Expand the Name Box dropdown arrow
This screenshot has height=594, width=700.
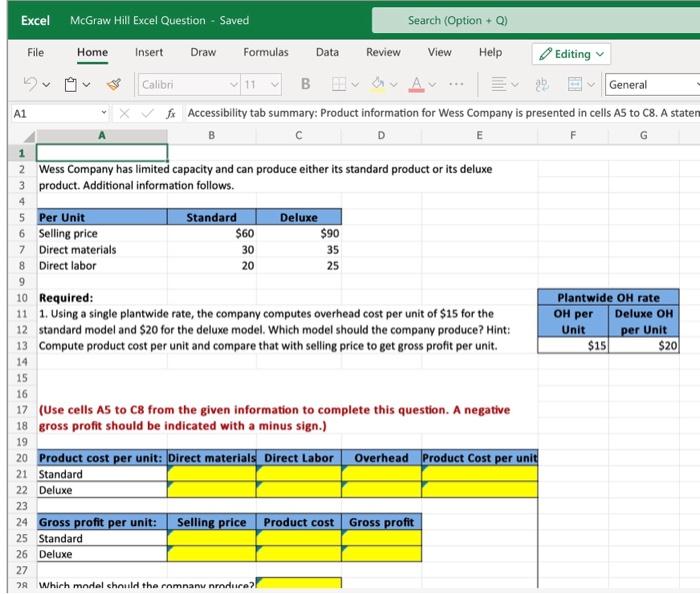click(104, 113)
